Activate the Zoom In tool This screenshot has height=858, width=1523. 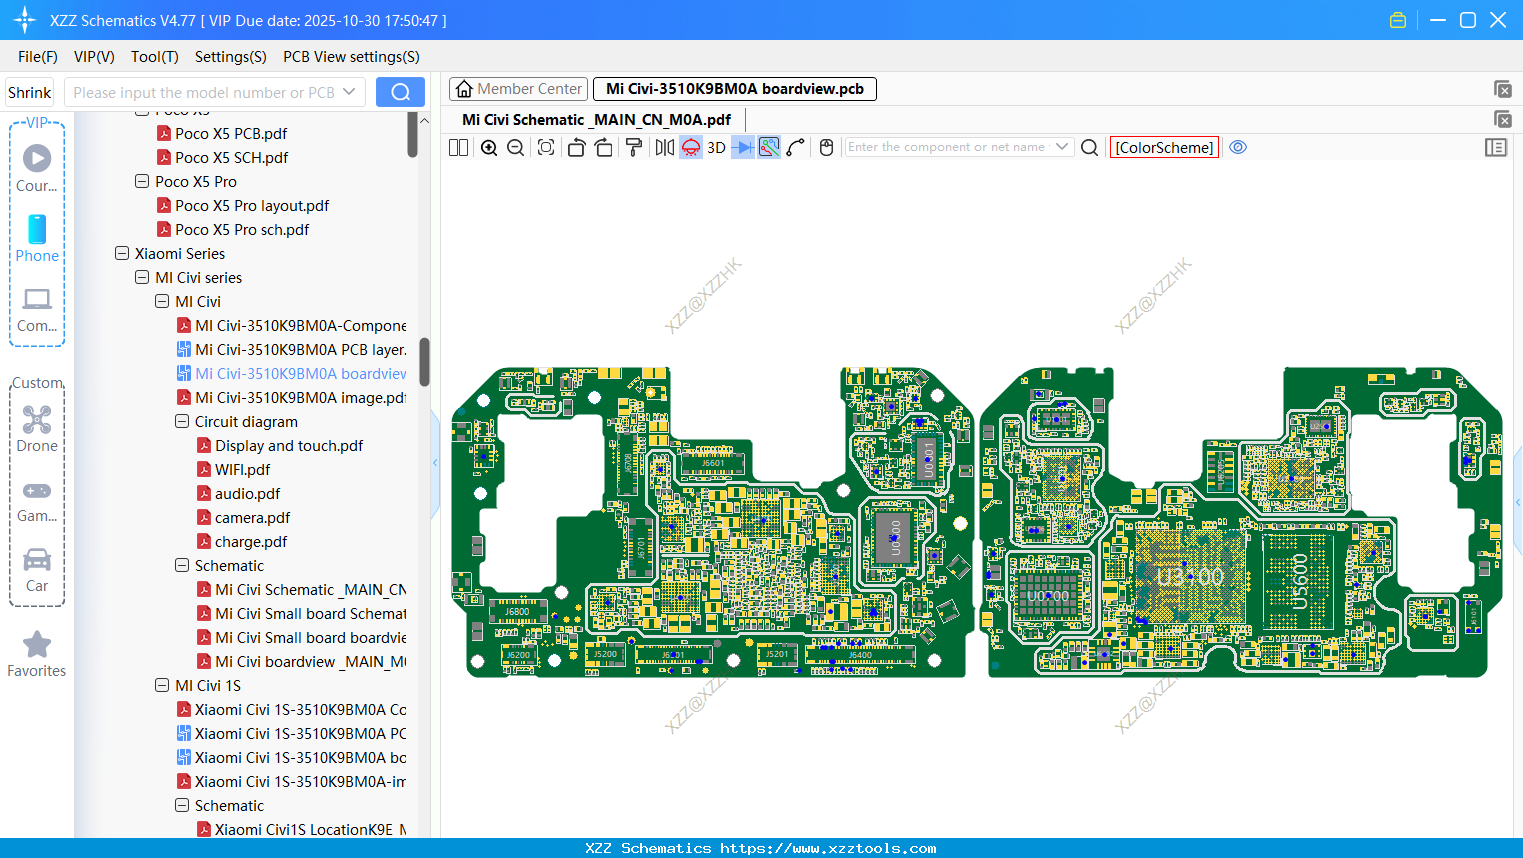(x=488, y=147)
